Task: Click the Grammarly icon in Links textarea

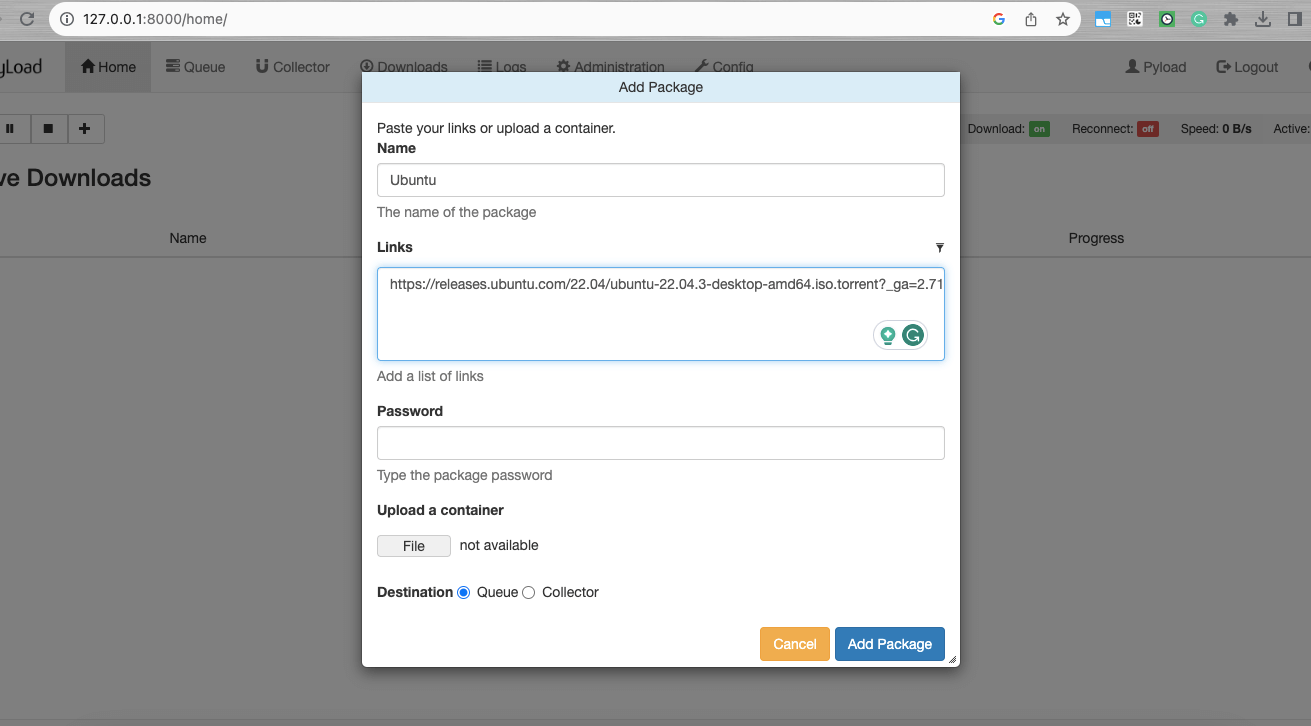Action: (x=912, y=336)
